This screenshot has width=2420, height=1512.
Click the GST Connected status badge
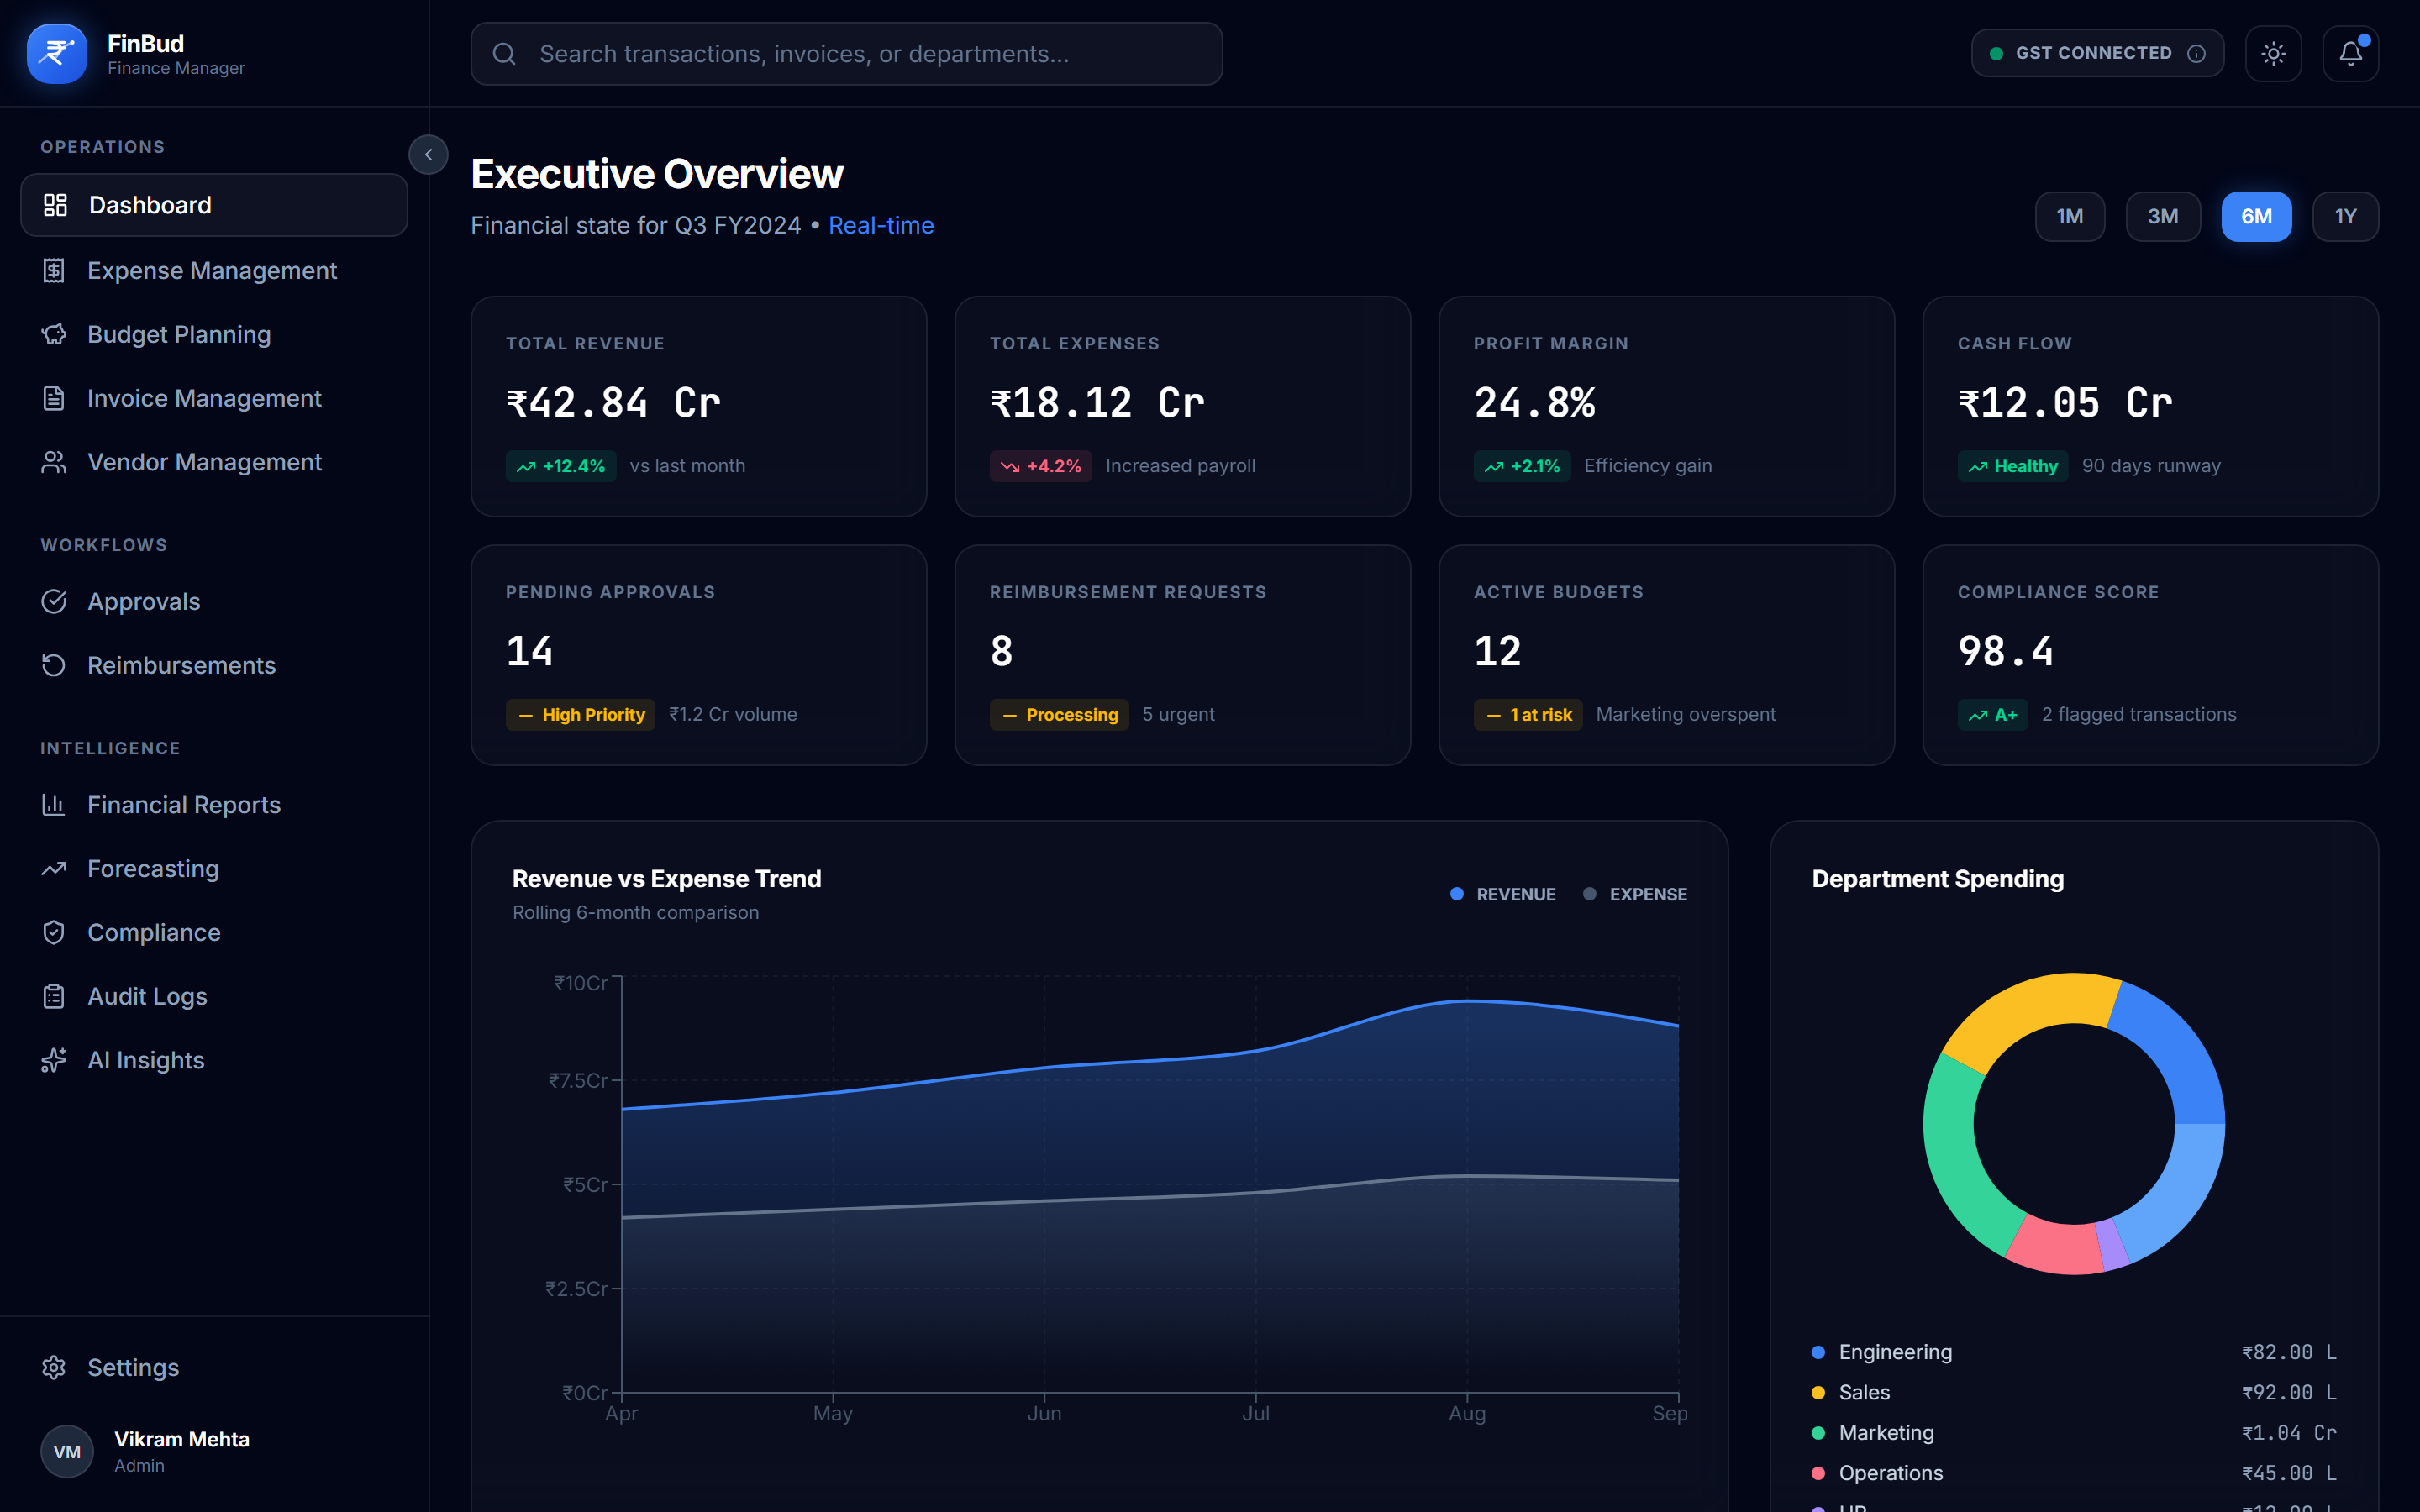(x=2097, y=53)
